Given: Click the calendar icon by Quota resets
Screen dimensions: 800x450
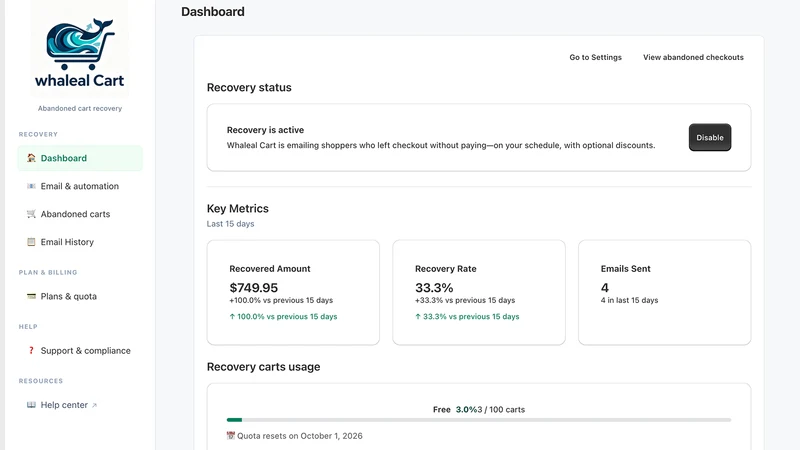Looking at the screenshot, I should (231, 436).
